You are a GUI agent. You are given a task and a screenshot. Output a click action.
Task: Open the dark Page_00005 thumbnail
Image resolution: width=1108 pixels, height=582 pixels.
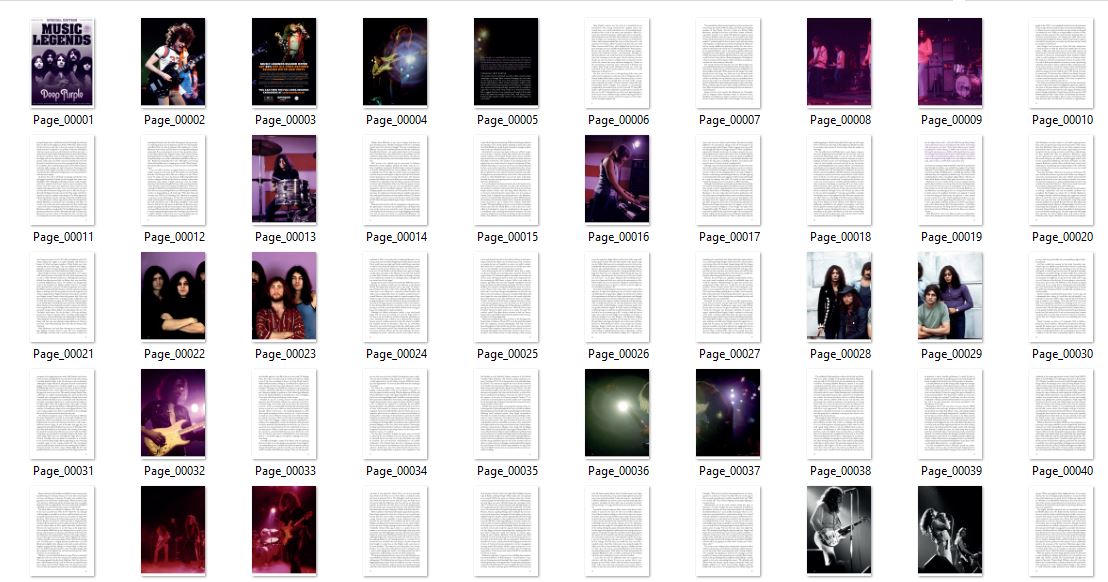(506, 62)
